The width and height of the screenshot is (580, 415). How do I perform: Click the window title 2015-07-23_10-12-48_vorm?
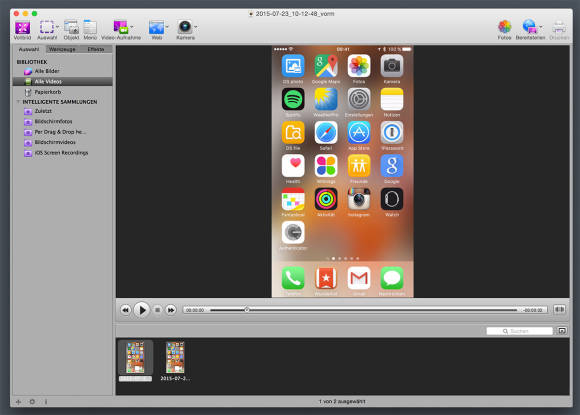[294, 14]
